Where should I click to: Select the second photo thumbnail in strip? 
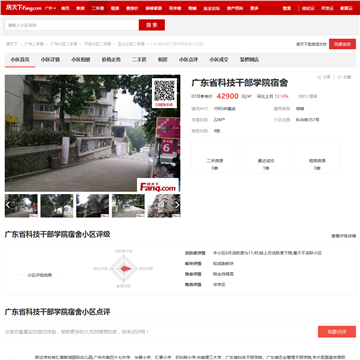pos(57,206)
